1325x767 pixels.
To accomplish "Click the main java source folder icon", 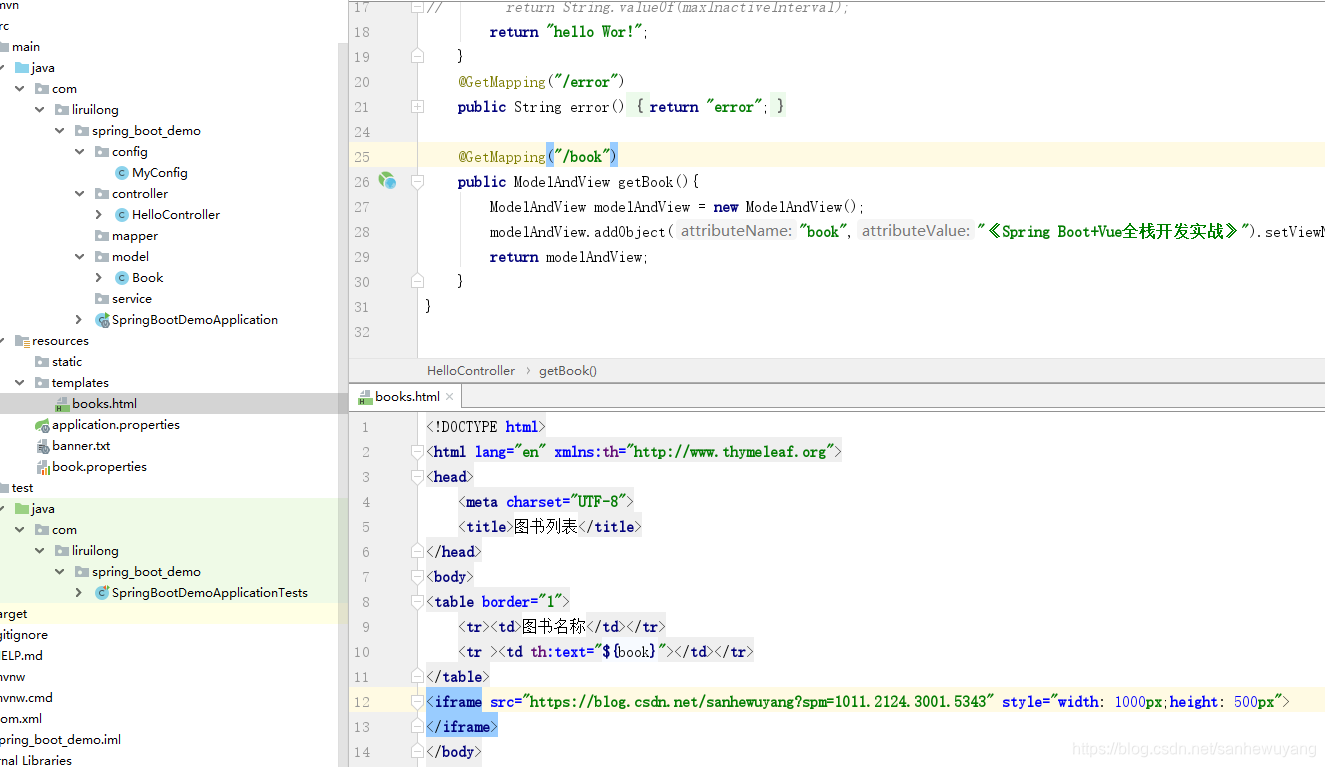I will point(22,68).
